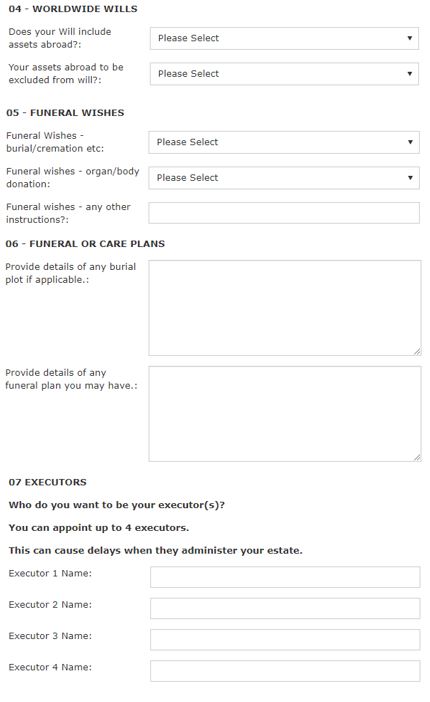Image resolution: width=430 pixels, height=702 pixels.
Task: Open the 'Does your Will include assets abroad' dropdown
Action: tap(284, 39)
